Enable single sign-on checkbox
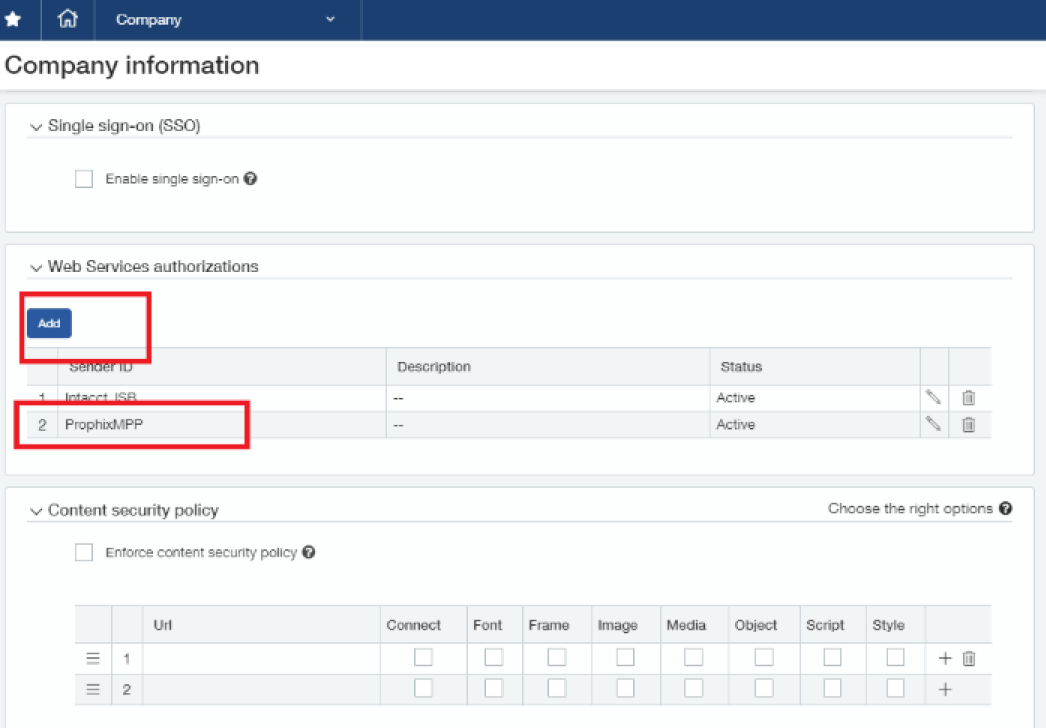1046x728 pixels. pyautogui.click(x=84, y=179)
